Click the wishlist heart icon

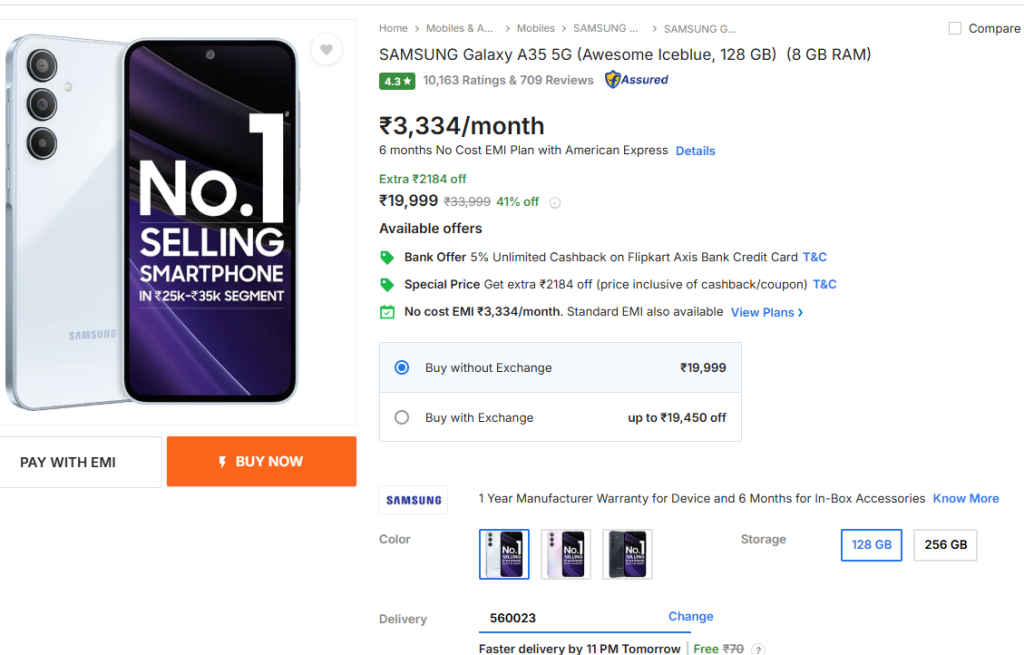point(327,50)
